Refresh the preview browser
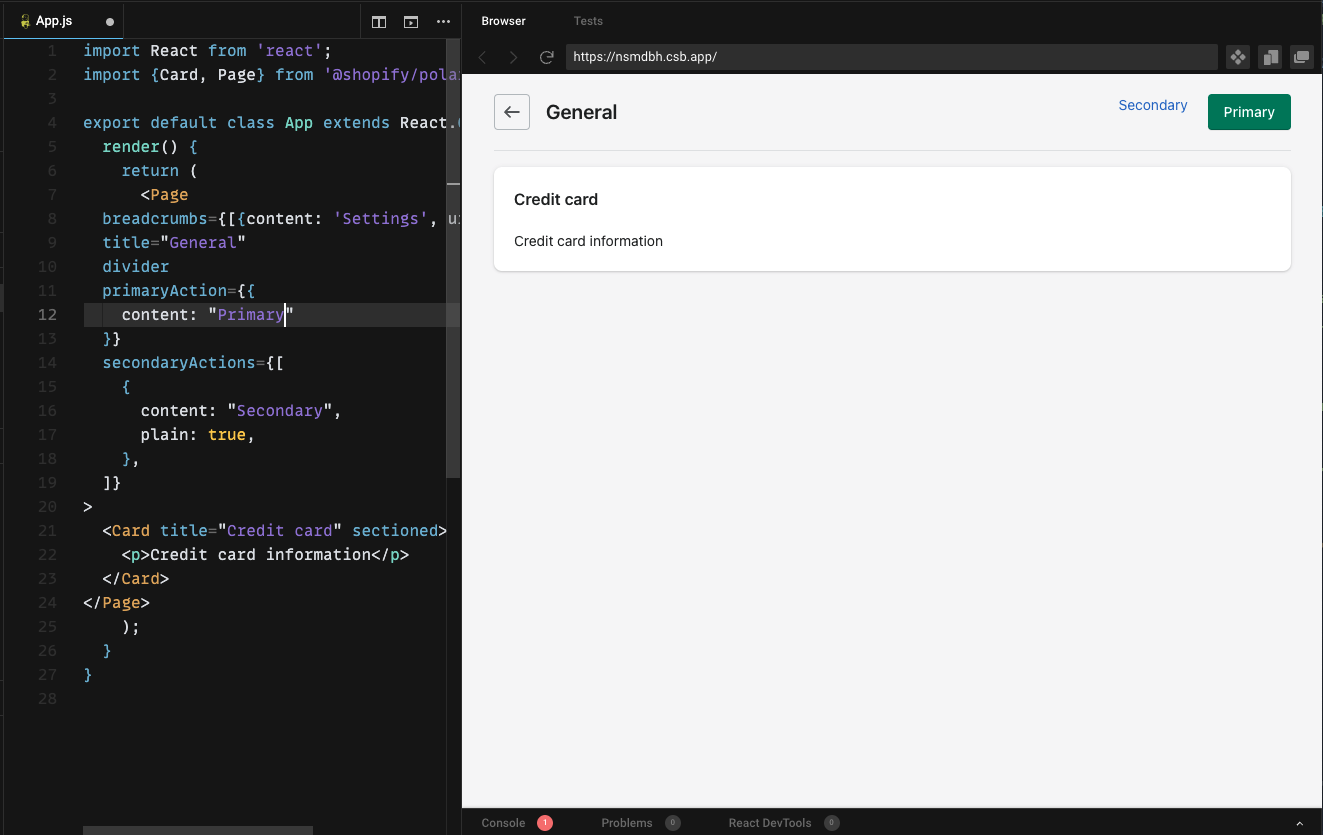1323x835 pixels. coord(546,57)
